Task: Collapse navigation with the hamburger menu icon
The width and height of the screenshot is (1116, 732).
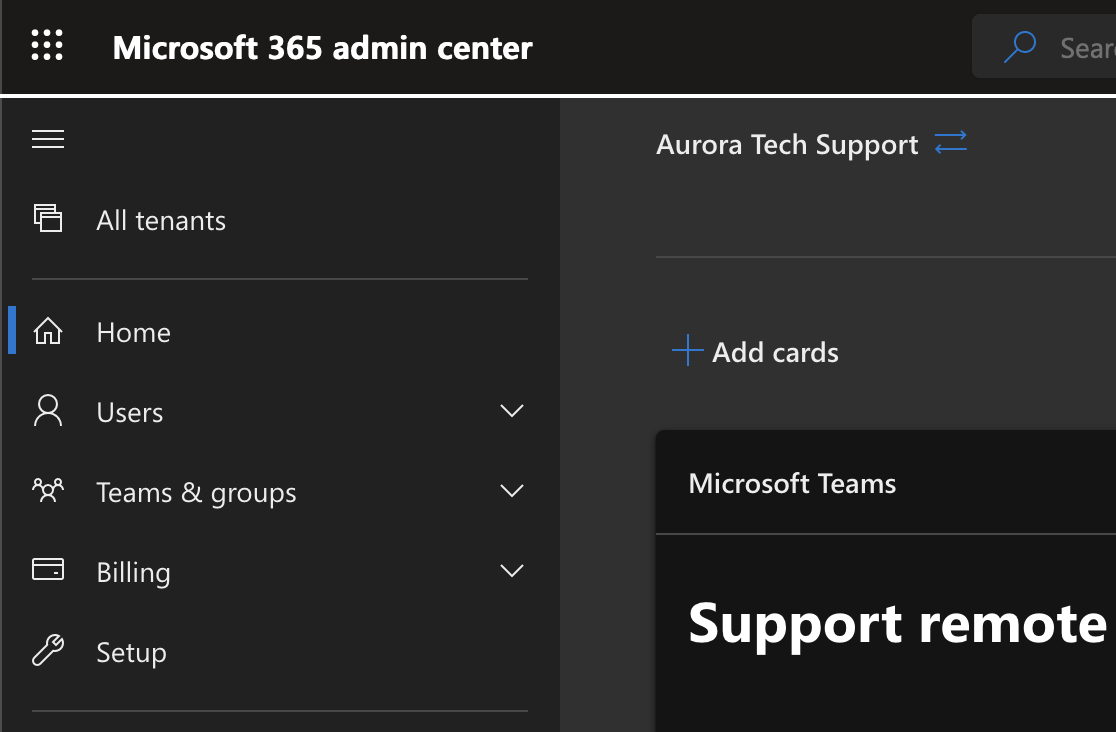Action: pos(48,139)
